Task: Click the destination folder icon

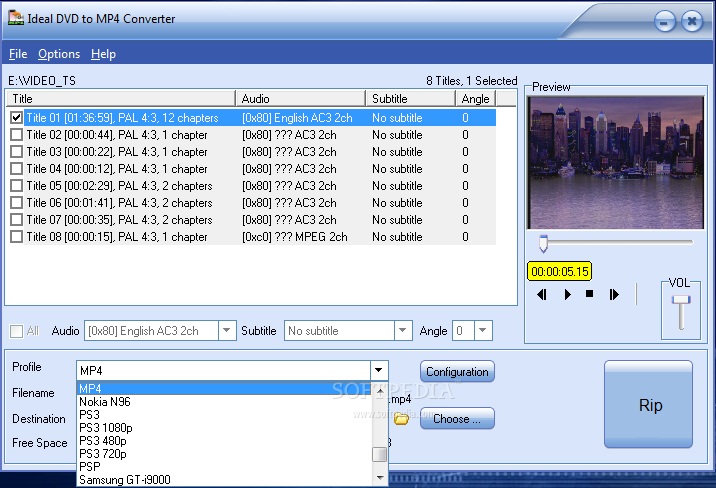Action: click(401, 419)
